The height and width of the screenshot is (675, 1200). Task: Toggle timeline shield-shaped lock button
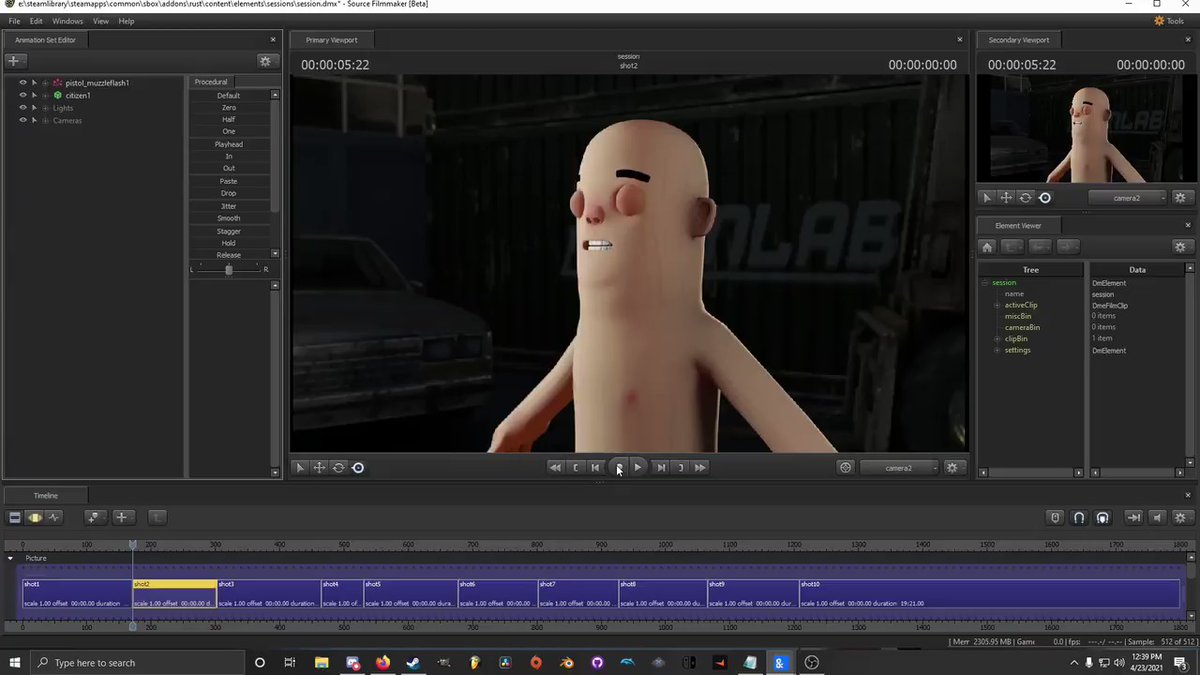[1055, 517]
